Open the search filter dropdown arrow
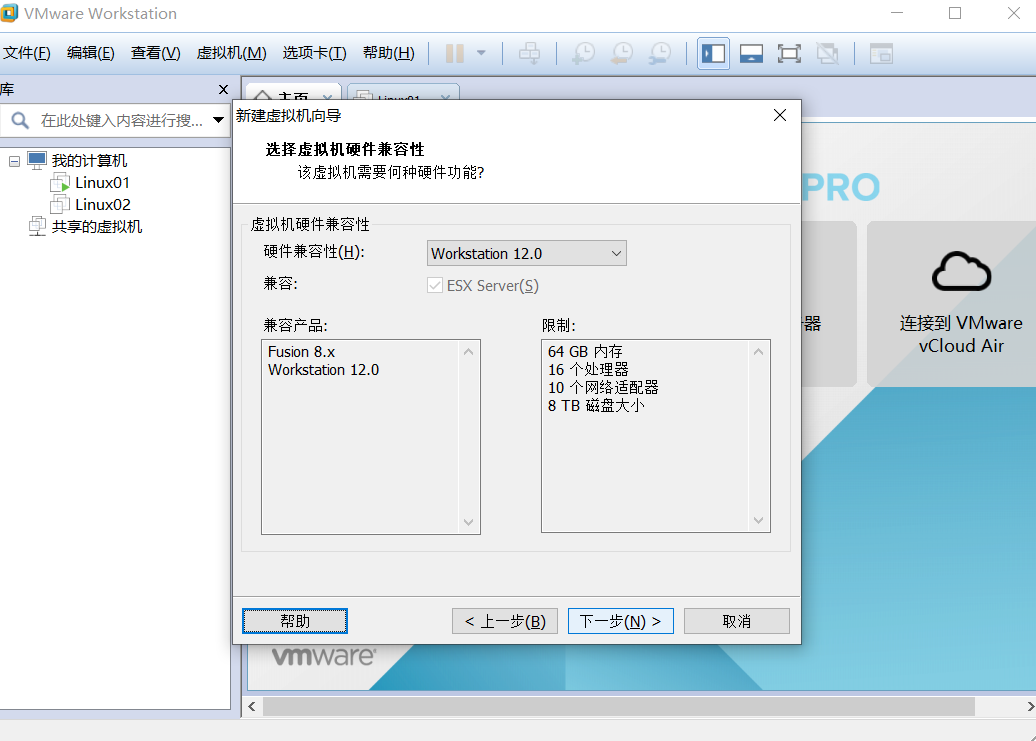 tap(219, 118)
